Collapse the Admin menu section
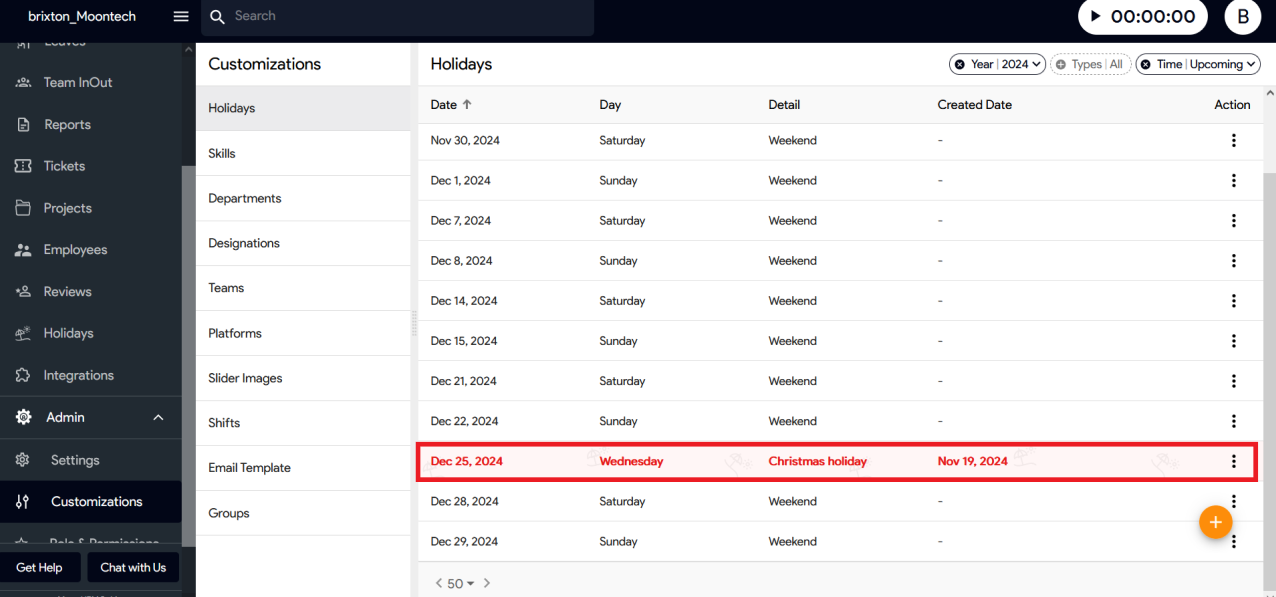The image size is (1276, 597). click(x=158, y=417)
